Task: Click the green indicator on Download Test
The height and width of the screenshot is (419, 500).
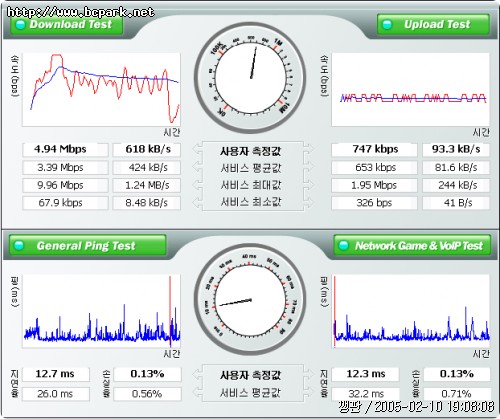Action: point(21,24)
